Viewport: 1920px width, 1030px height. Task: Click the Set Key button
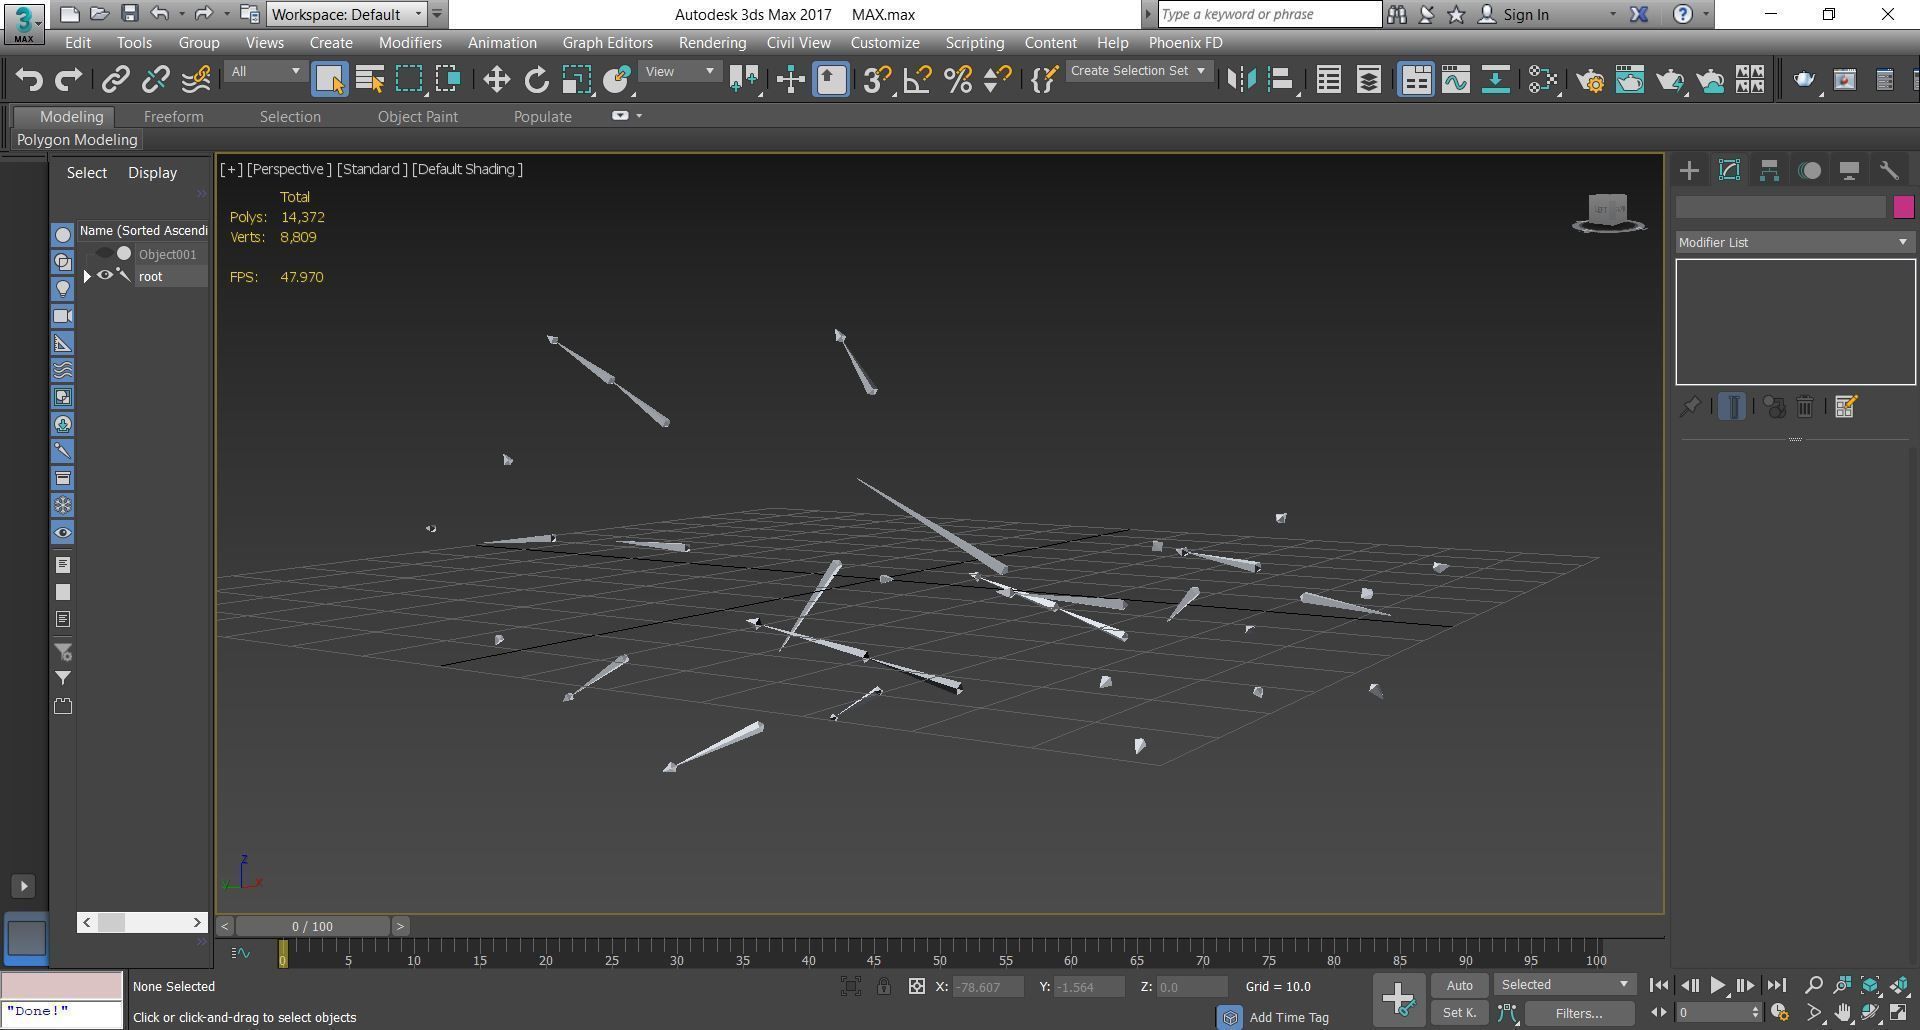pos(1459,1013)
